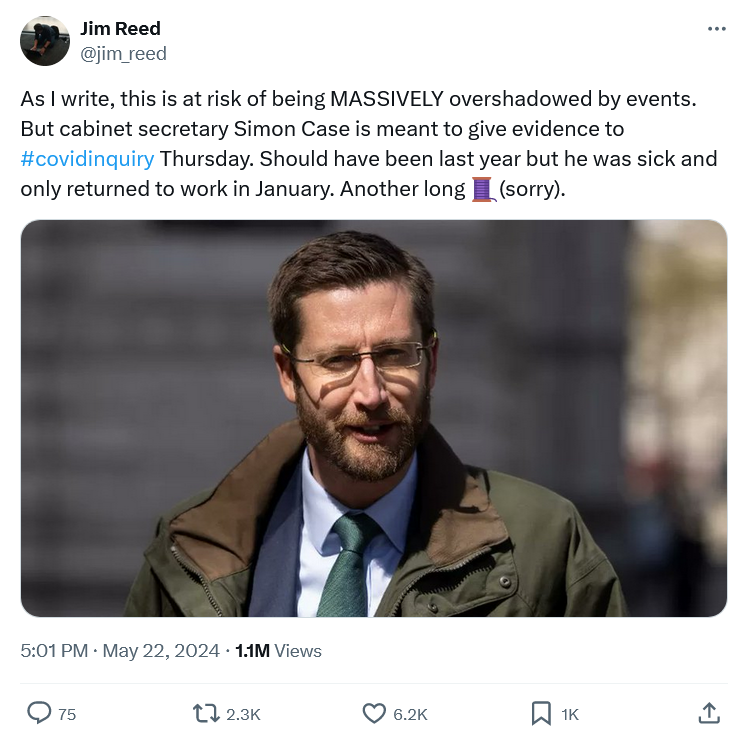Click the 1.1M Views label
The image size is (748, 742).
click(x=278, y=651)
